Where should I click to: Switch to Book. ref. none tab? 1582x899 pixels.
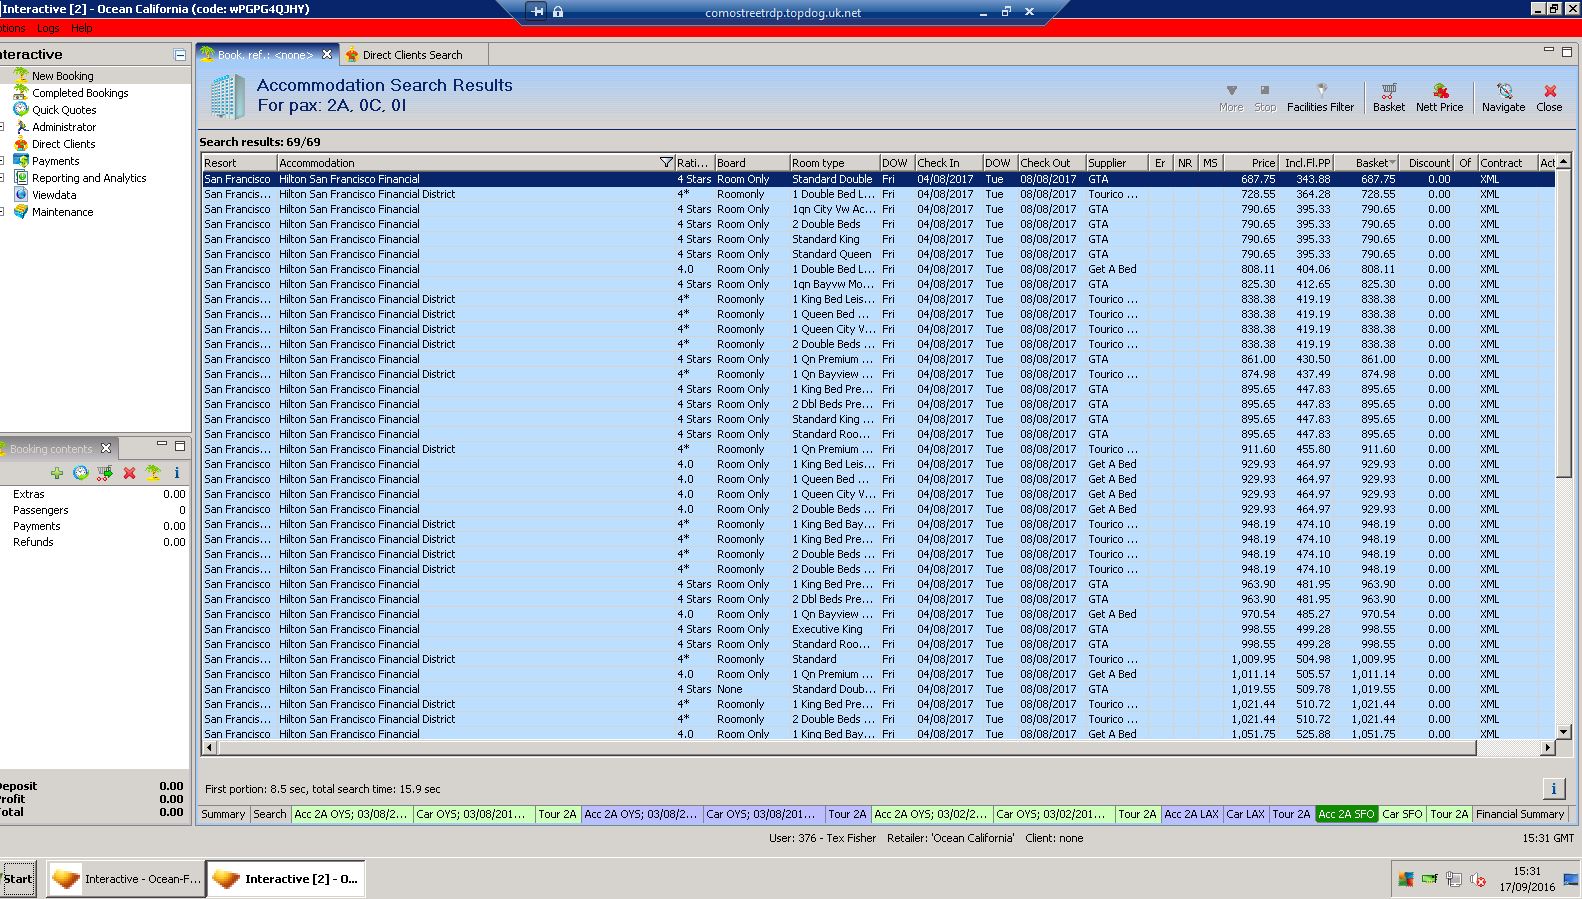click(x=265, y=55)
